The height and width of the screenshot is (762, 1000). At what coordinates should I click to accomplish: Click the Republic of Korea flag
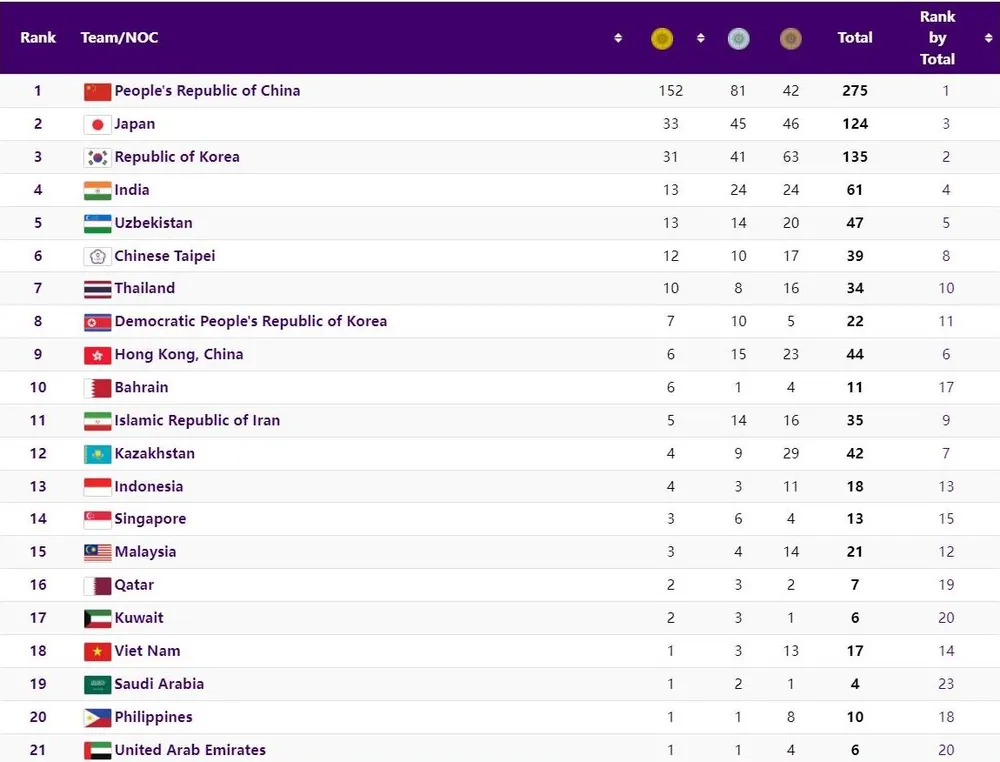coord(97,158)
